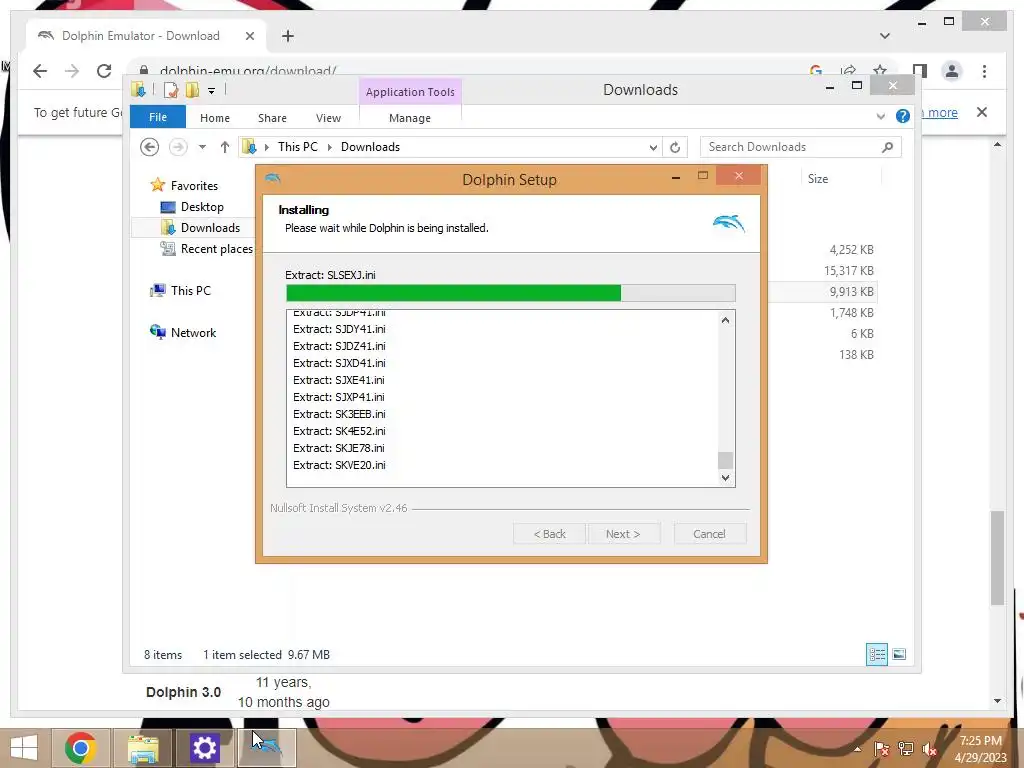
Task: Click the install log scrollbar thumb
Action: 725,460
